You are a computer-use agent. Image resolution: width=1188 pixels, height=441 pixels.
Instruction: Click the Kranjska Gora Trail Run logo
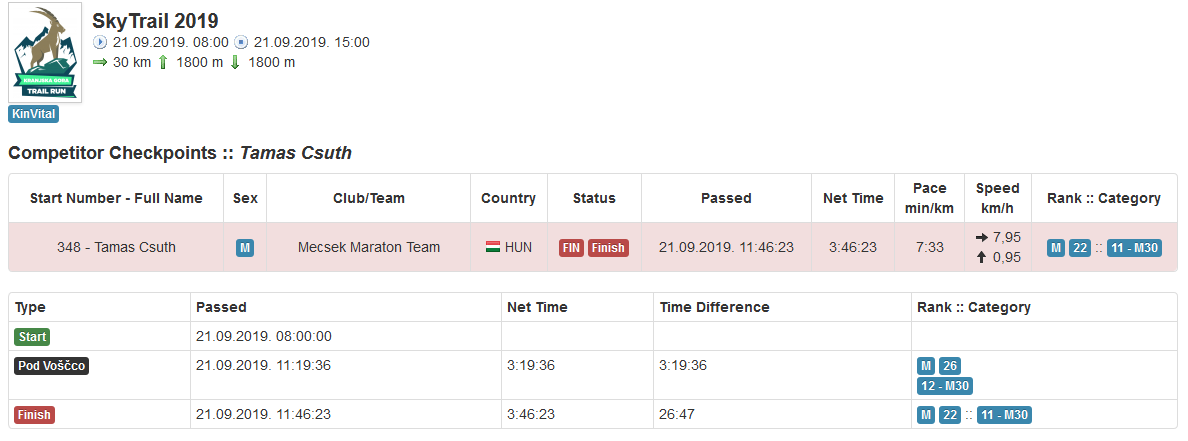pyautogui.click(x=45, y=52)
